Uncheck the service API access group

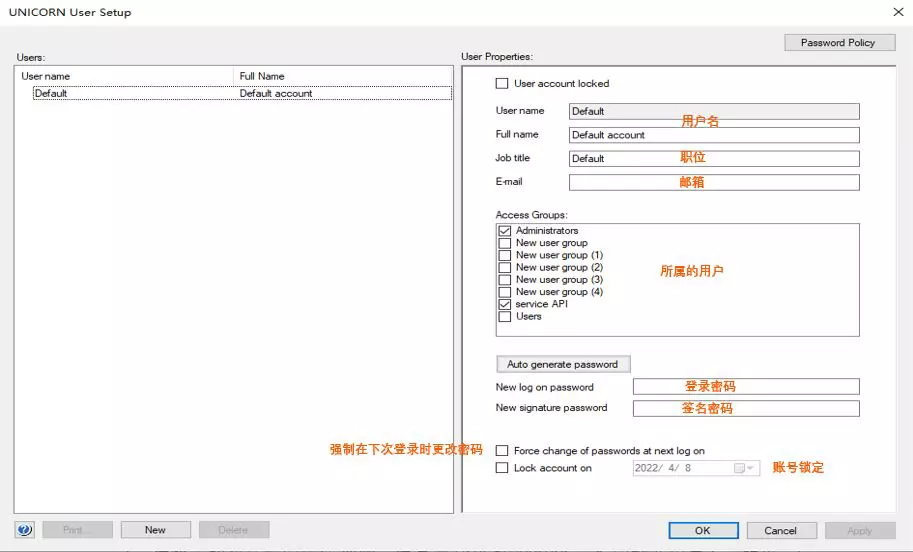(x=504, y=304)
